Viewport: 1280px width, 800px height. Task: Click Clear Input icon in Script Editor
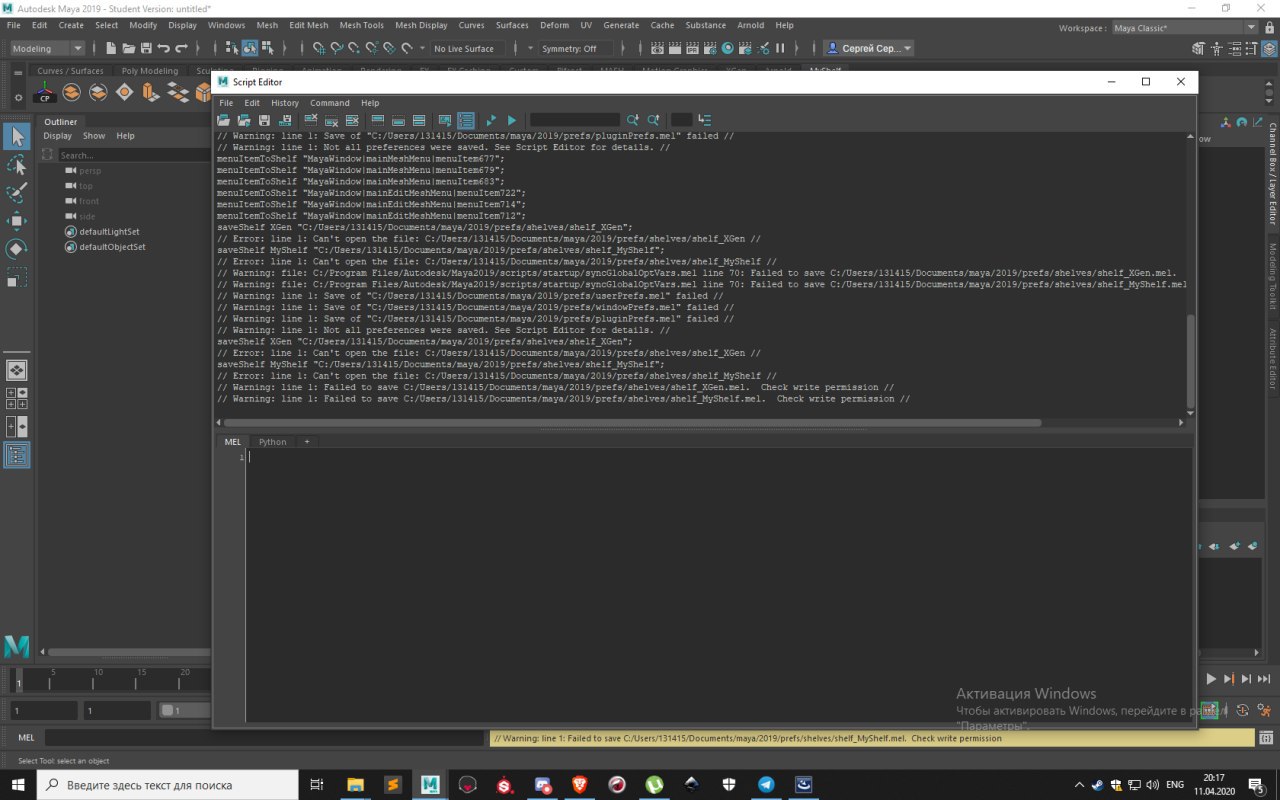pos(332,120)
